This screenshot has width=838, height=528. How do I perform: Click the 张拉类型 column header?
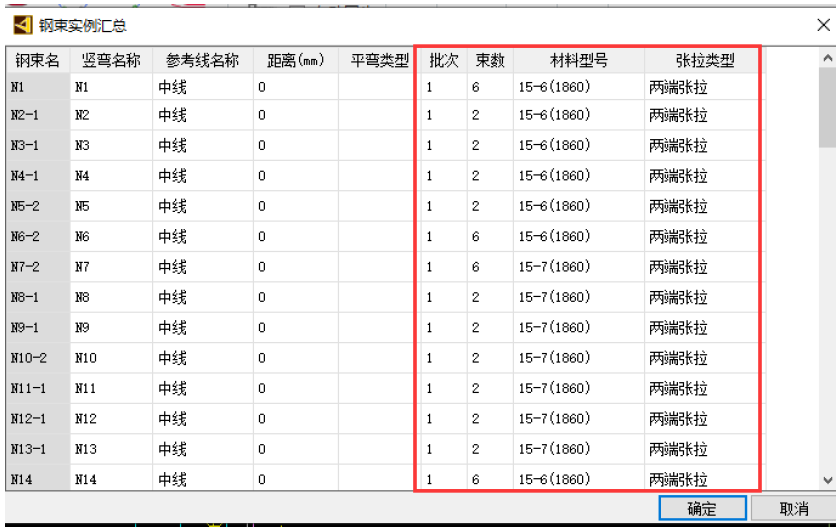(705, 60)
